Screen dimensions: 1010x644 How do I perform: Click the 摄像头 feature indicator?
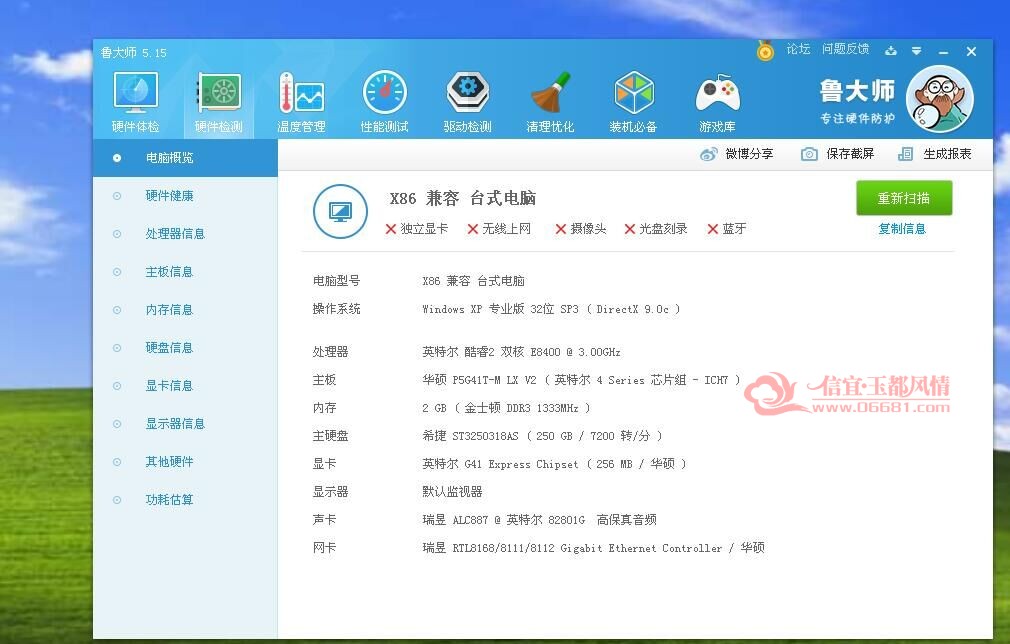pyautogui.click(x=581, y=229)
